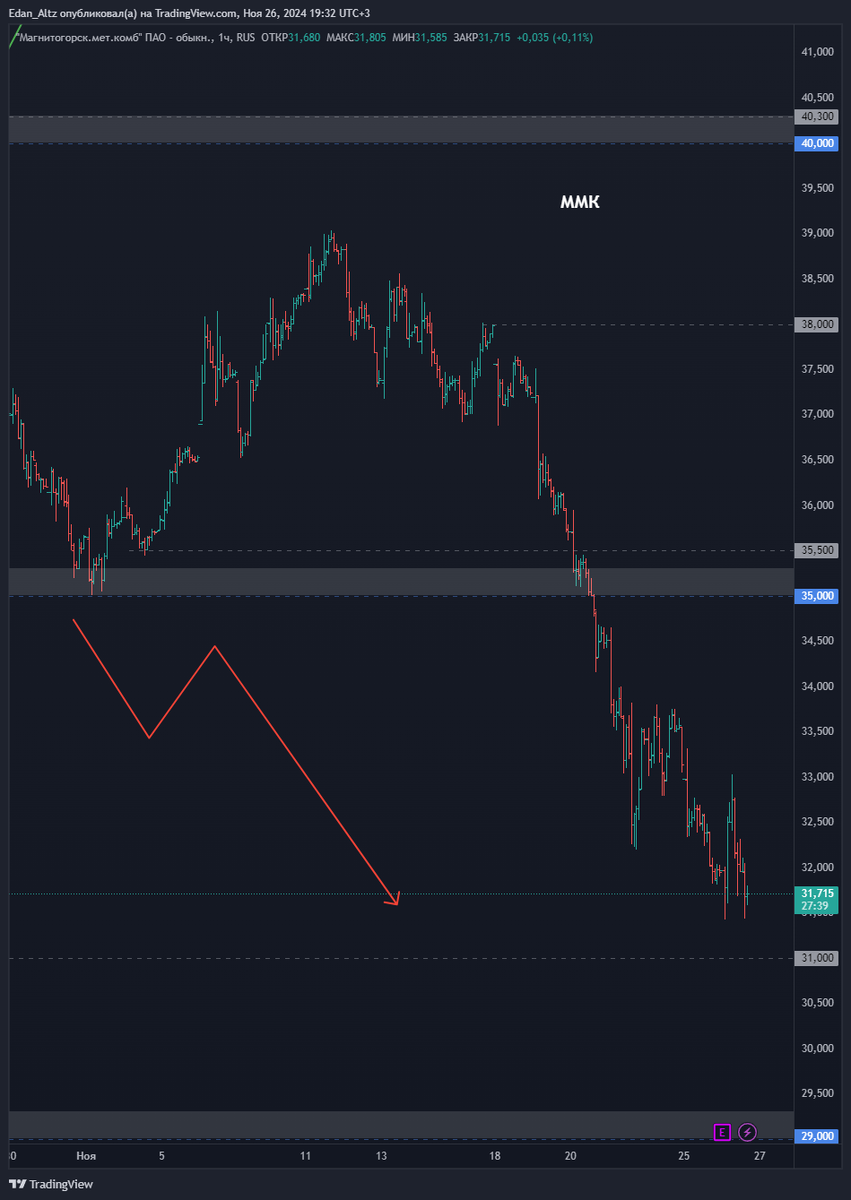Click the 38,000 dashed line price label
The image size is (851, 1200).
click(818, 324)
